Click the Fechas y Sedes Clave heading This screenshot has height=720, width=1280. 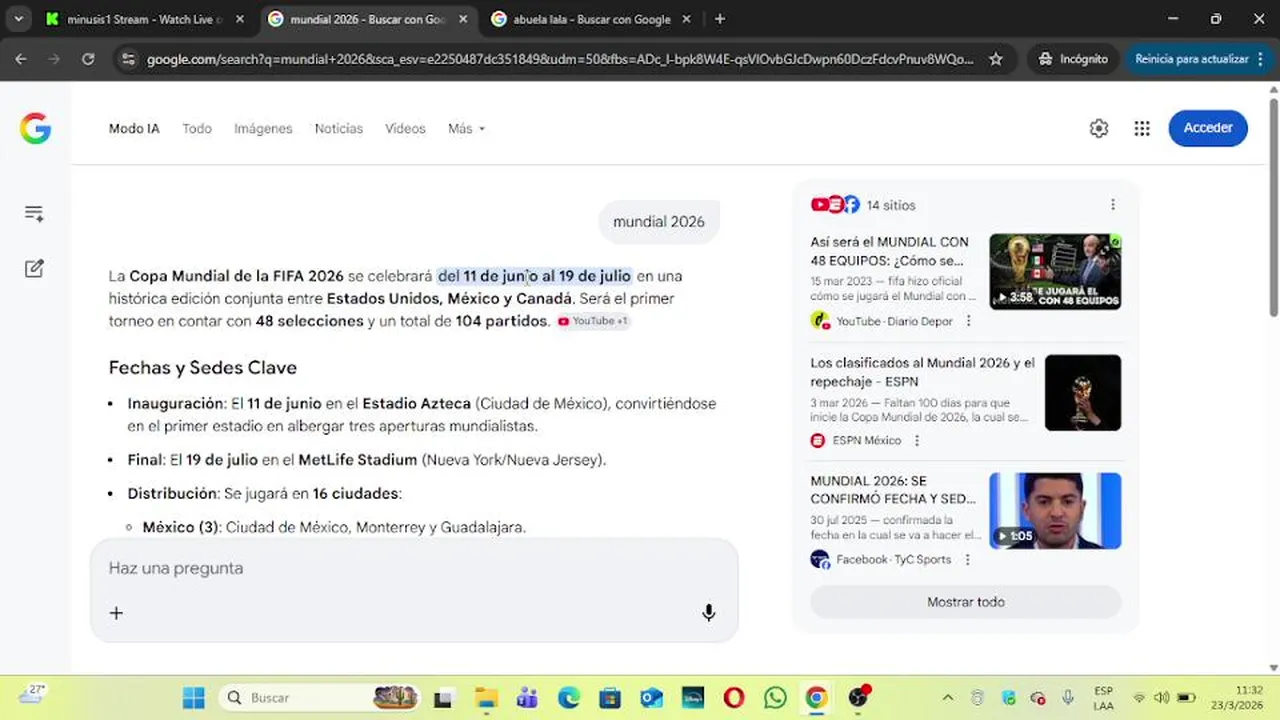click(203, 367)
